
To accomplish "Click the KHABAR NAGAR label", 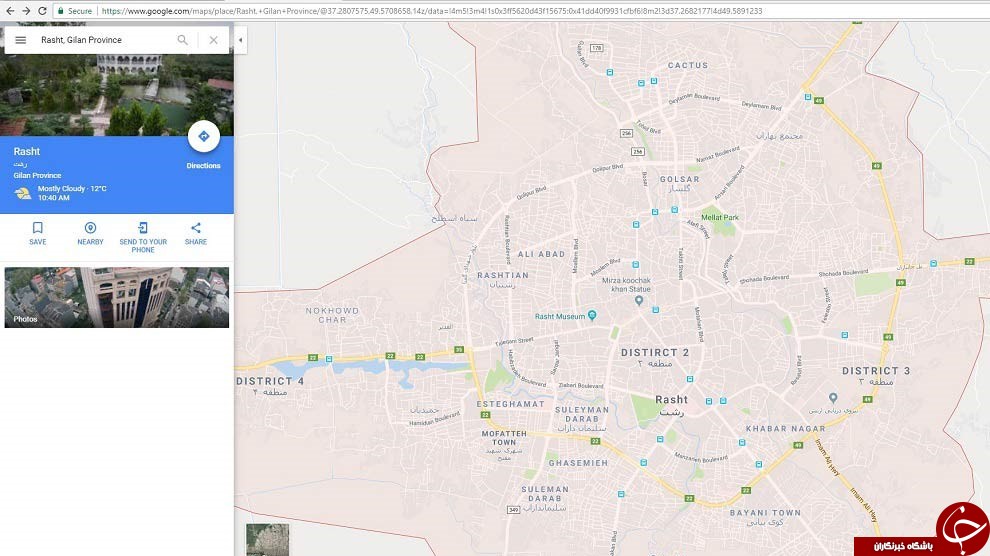I will (785, 429).
